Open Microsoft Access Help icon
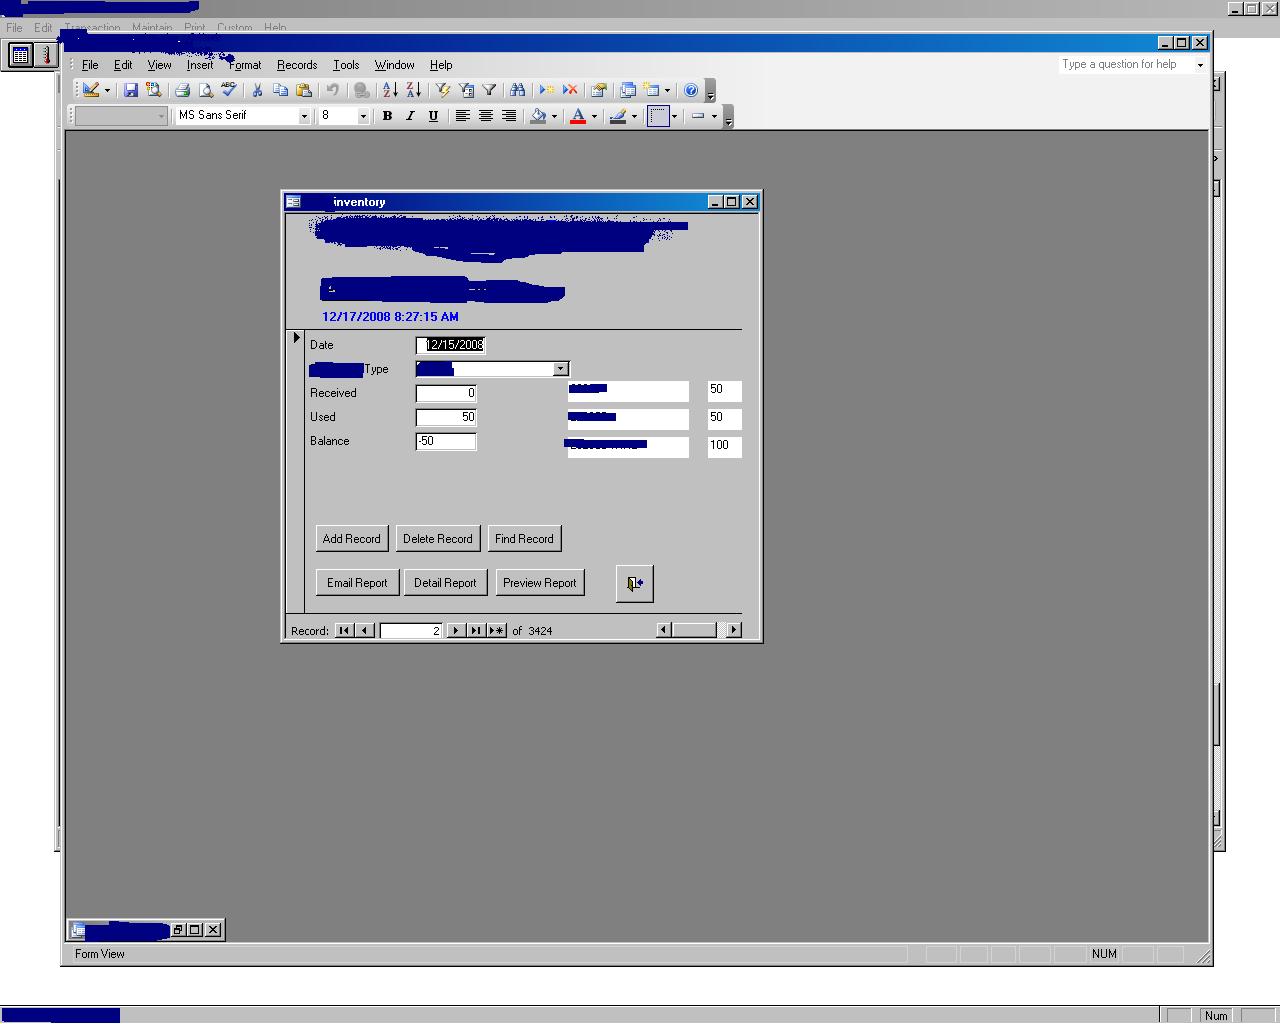The width and height of the screenshot is (1280, 1024). [x=691, y=90]
